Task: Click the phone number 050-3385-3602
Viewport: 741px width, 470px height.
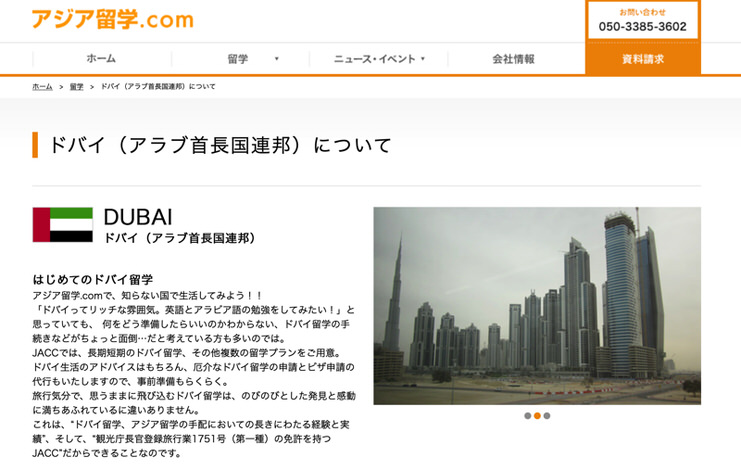Action: pos(642,27)
